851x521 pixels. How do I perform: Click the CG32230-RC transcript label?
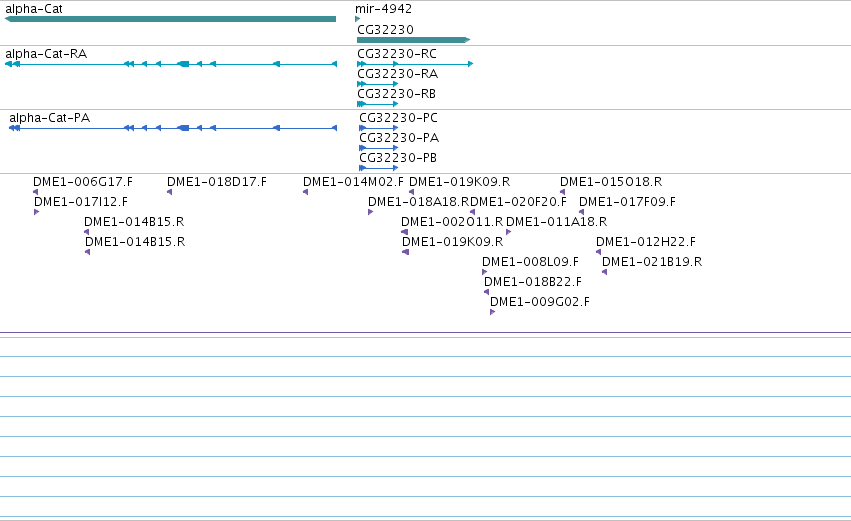coord(397,54)
